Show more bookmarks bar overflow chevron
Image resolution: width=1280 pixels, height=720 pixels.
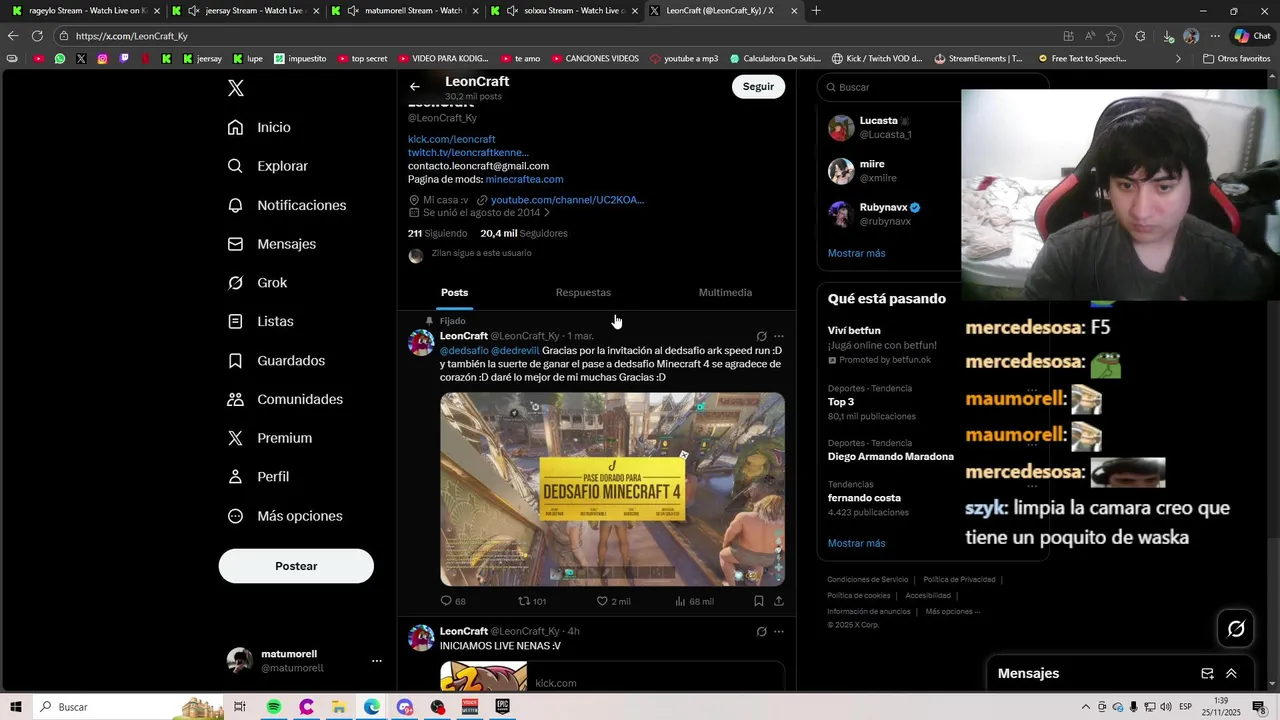(1178, 59)
